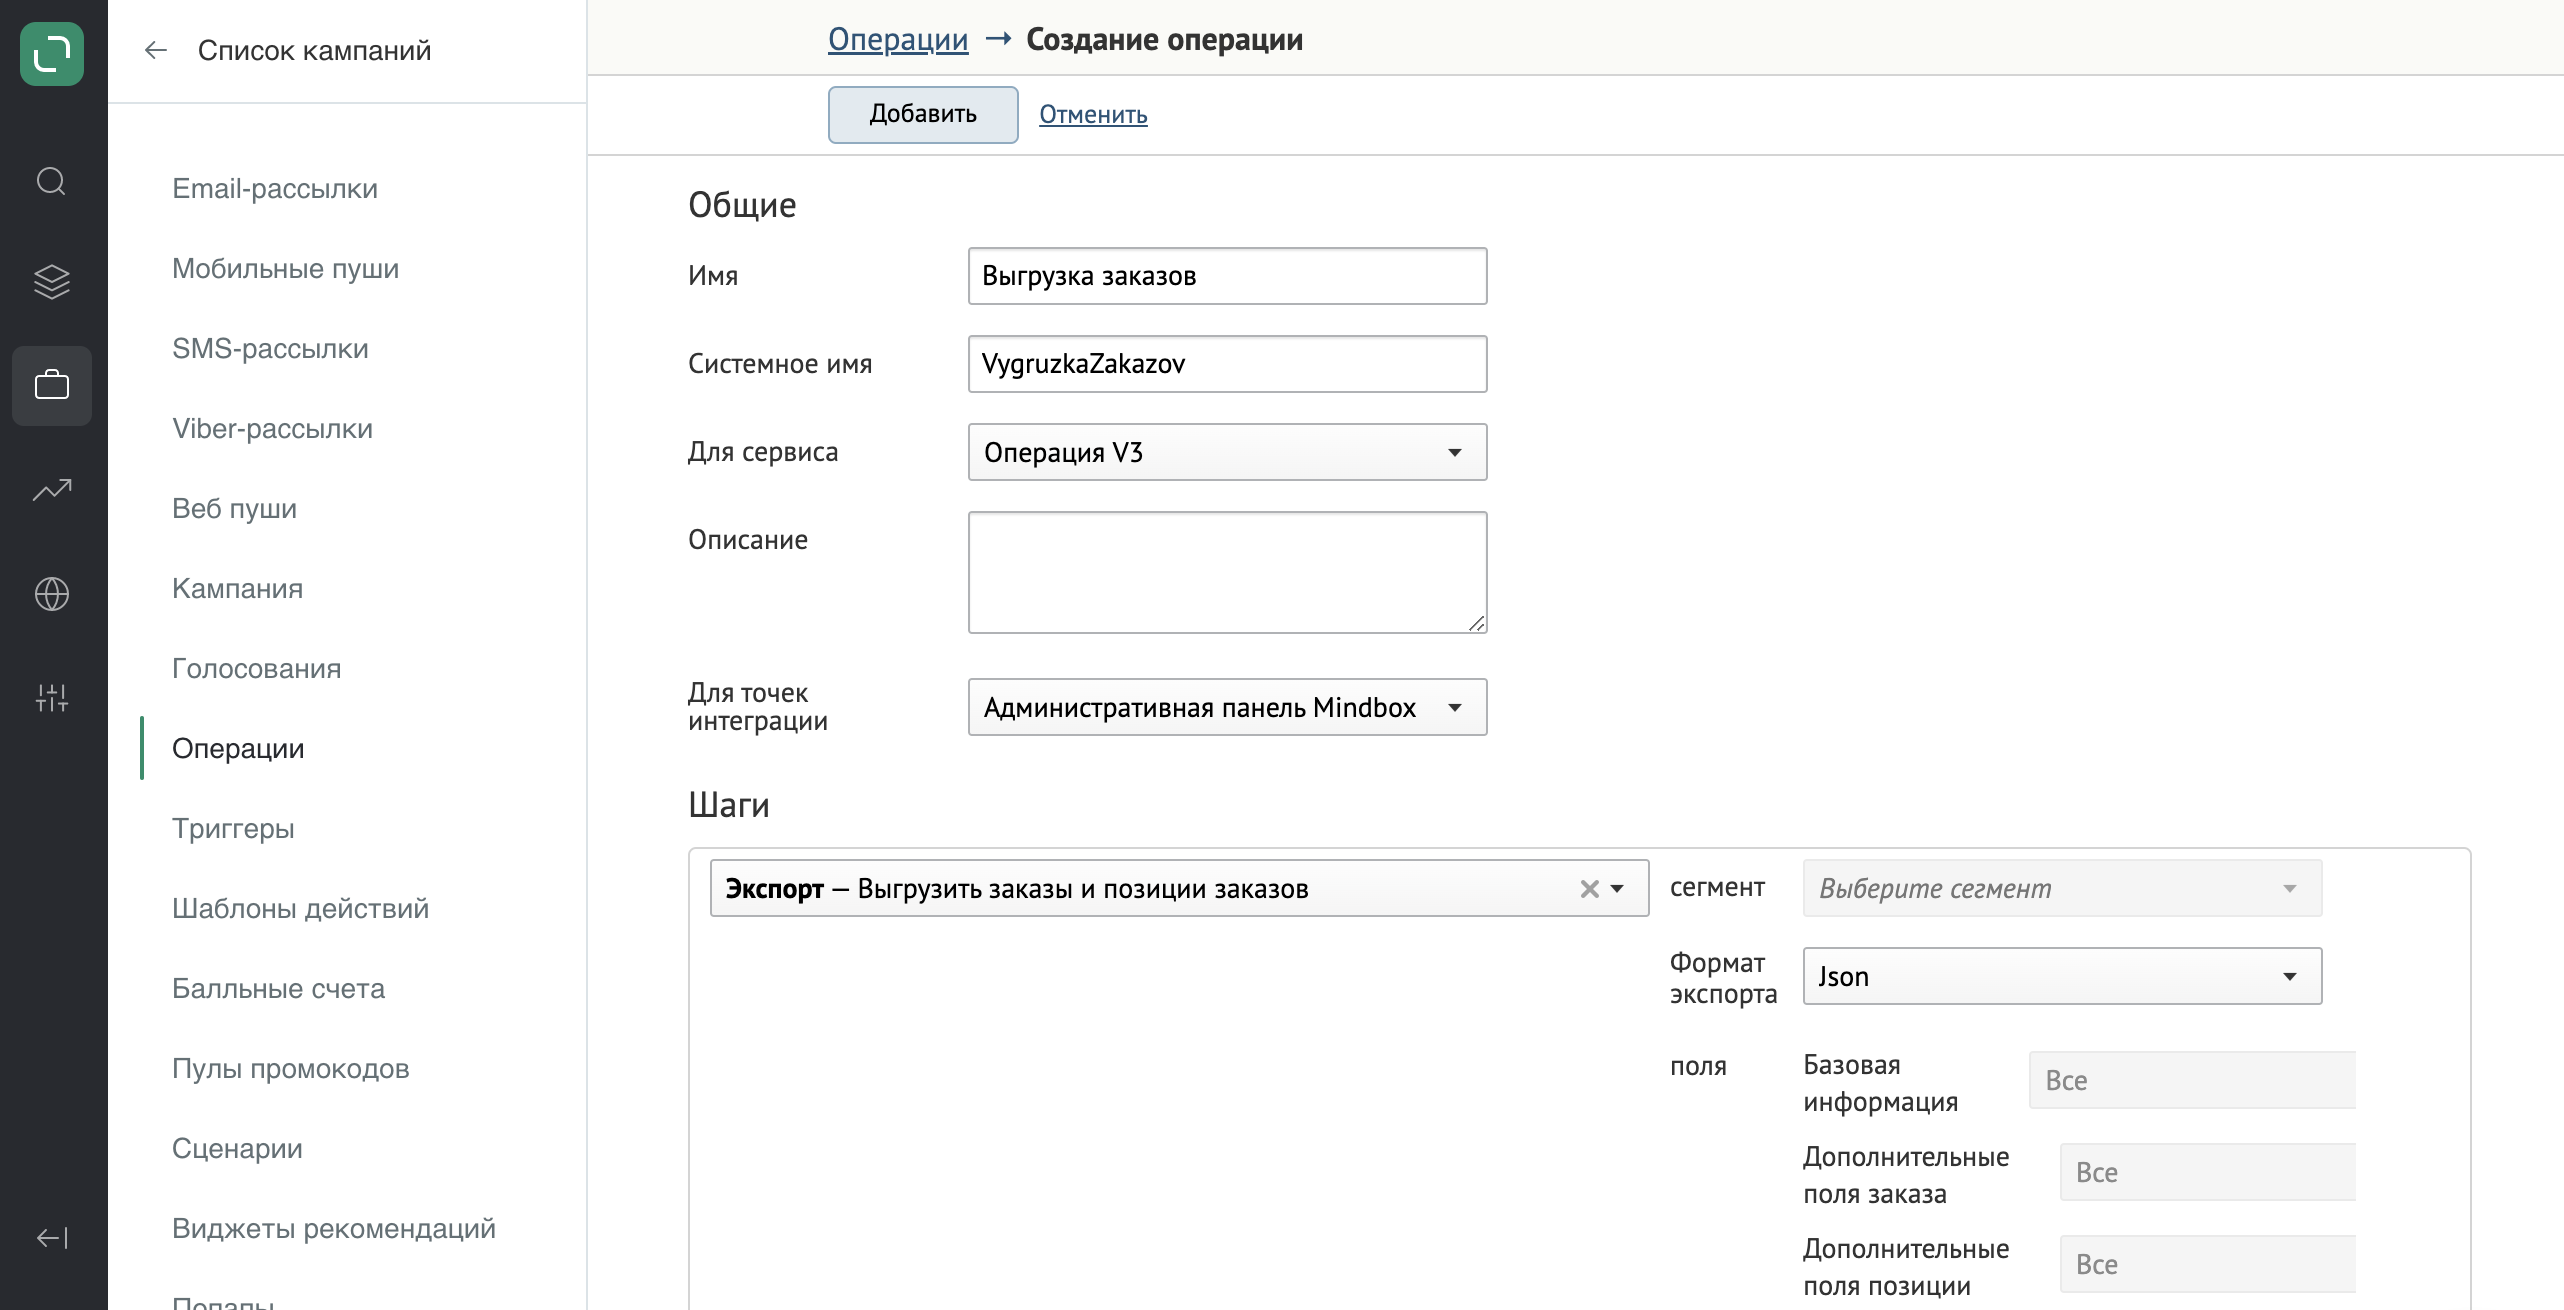
Task: Open Виджеты рекомендаций menu item
Action: (334, 1228)
